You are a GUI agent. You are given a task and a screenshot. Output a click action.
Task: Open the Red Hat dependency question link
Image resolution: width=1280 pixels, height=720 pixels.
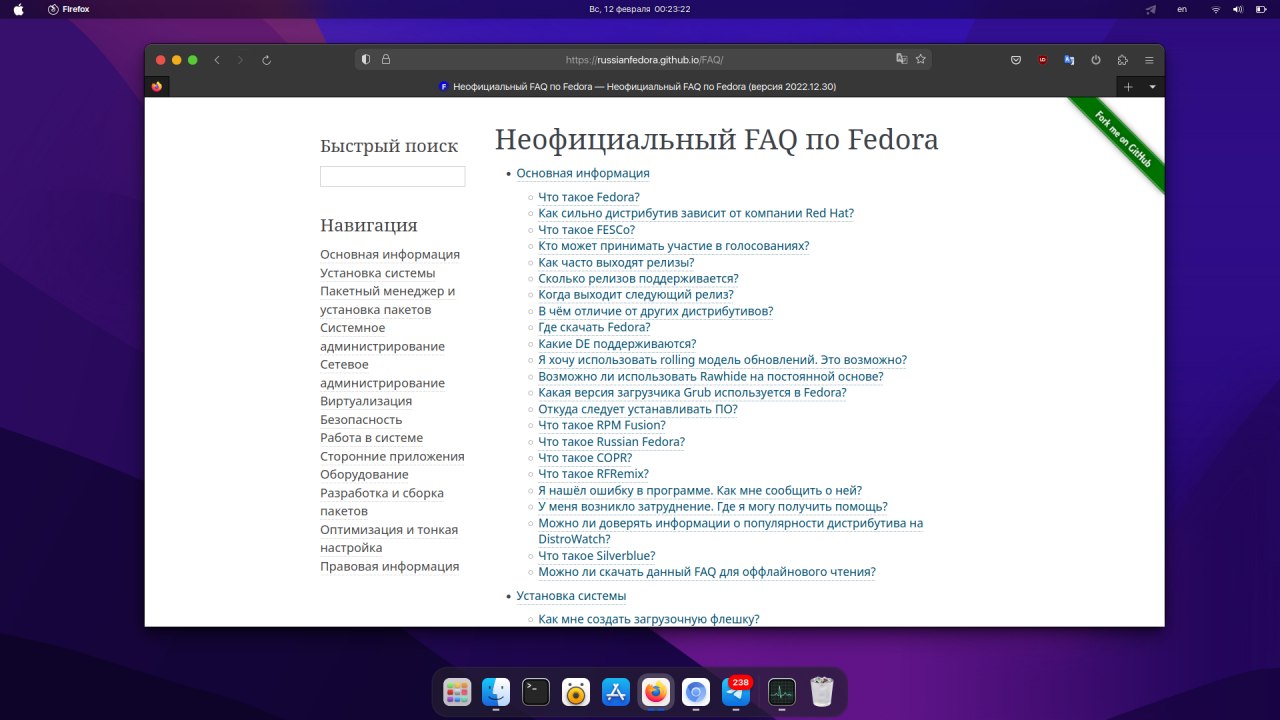696,213
